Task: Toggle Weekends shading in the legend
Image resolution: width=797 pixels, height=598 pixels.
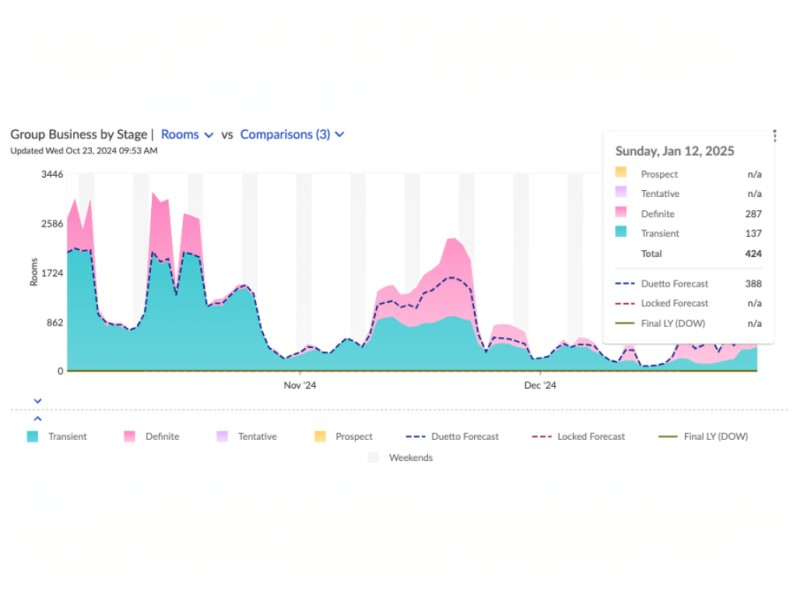Action: tap(401, 458)
